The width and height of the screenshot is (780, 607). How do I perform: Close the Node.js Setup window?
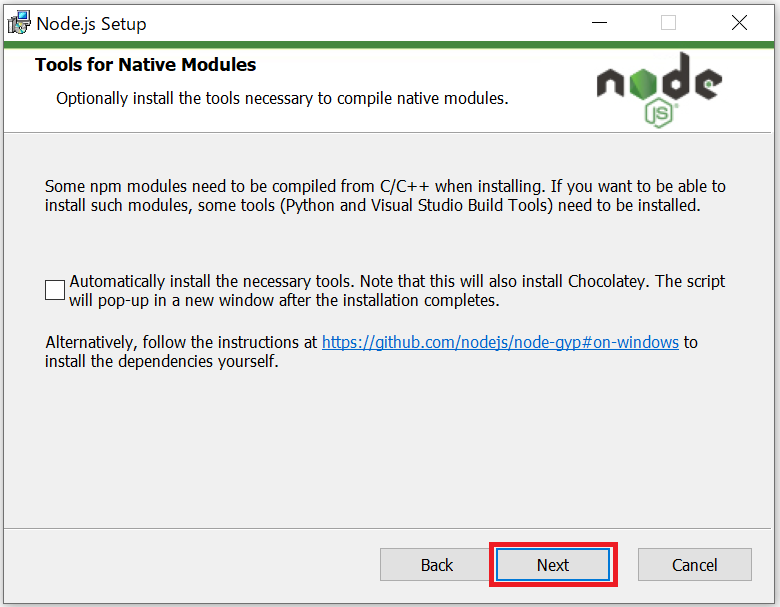739,22
